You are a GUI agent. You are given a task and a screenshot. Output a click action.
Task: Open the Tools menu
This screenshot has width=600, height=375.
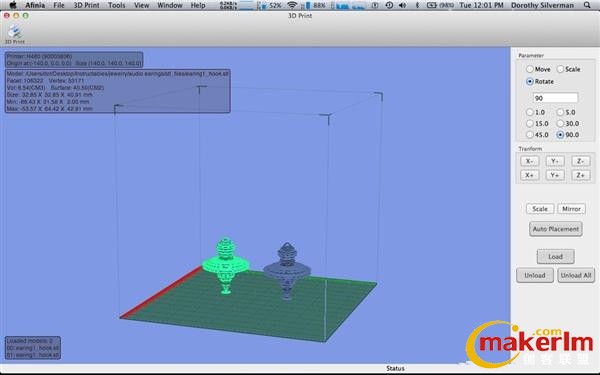pos(116,5)
